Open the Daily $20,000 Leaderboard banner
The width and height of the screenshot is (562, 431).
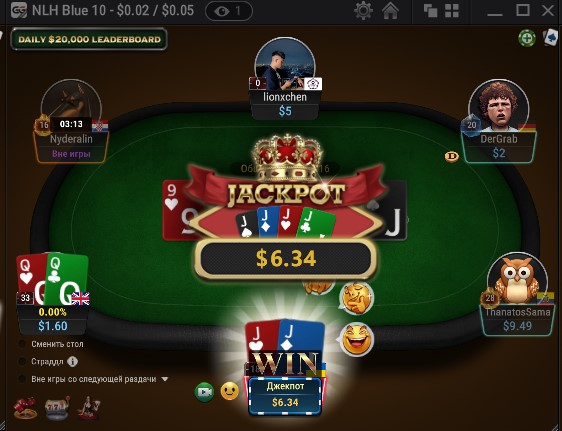tap(89, 39)
